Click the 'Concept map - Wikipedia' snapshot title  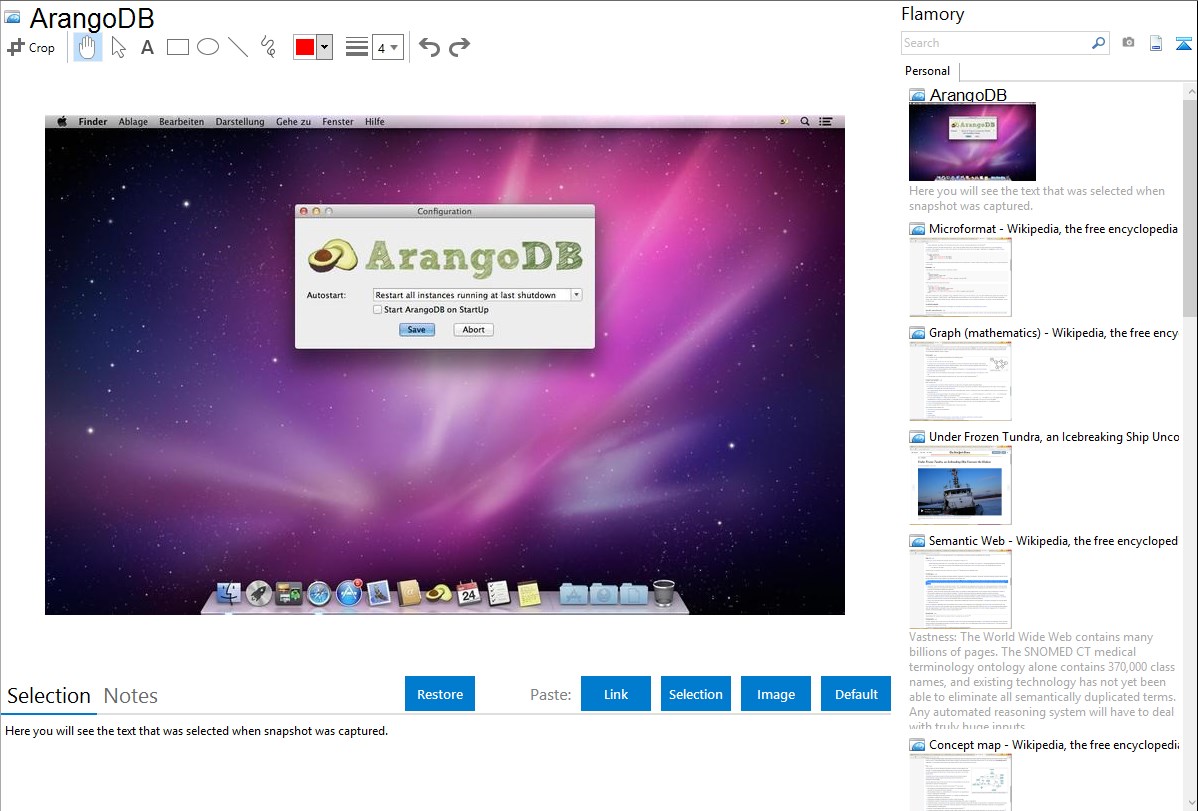pyautogui.click(x=1053, y=745)
